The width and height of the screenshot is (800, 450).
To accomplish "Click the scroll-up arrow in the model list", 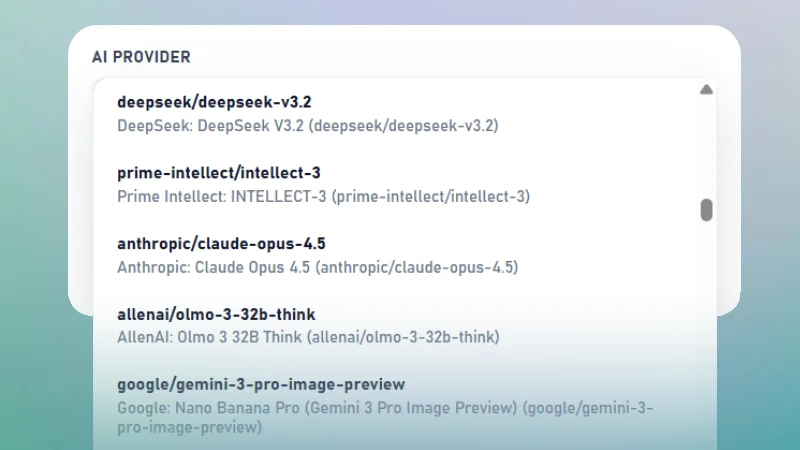I will [x=706, y=90].
